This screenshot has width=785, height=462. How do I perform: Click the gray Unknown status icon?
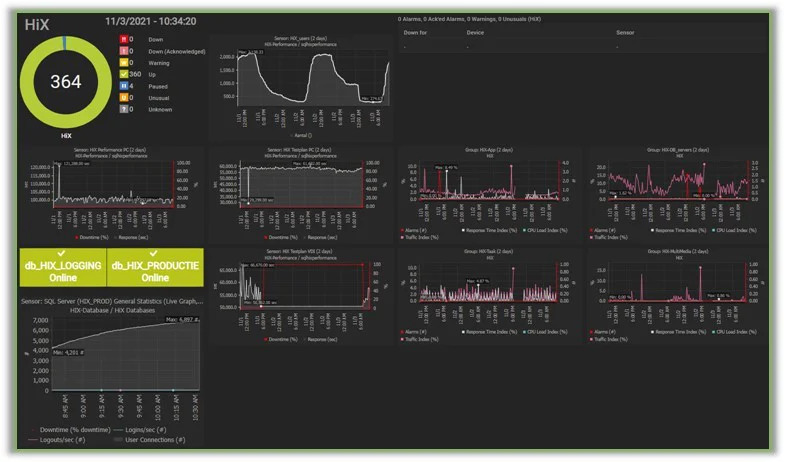pyautogui.click(x=124, y=111)
